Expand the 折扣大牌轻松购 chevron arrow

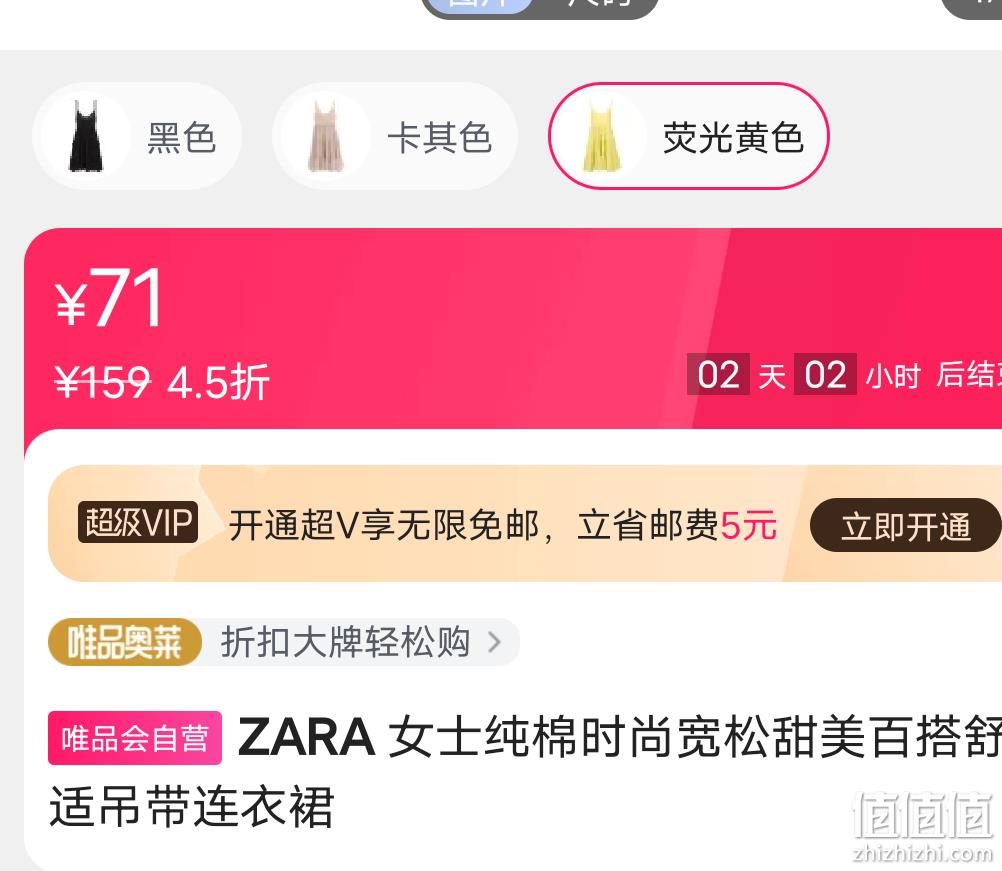494,642
